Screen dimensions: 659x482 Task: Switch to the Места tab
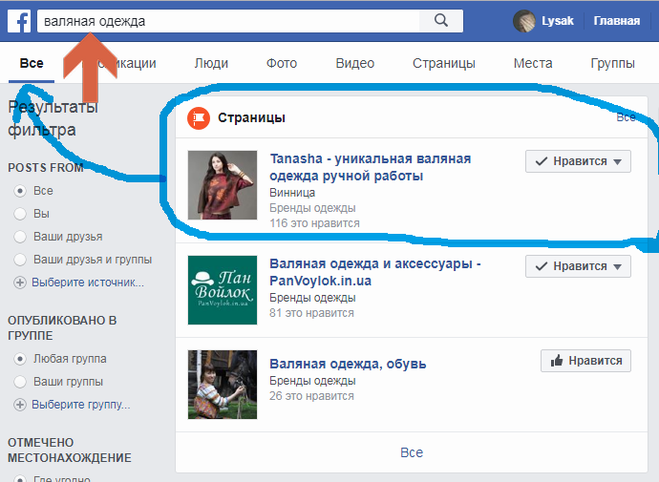(533, 63)
